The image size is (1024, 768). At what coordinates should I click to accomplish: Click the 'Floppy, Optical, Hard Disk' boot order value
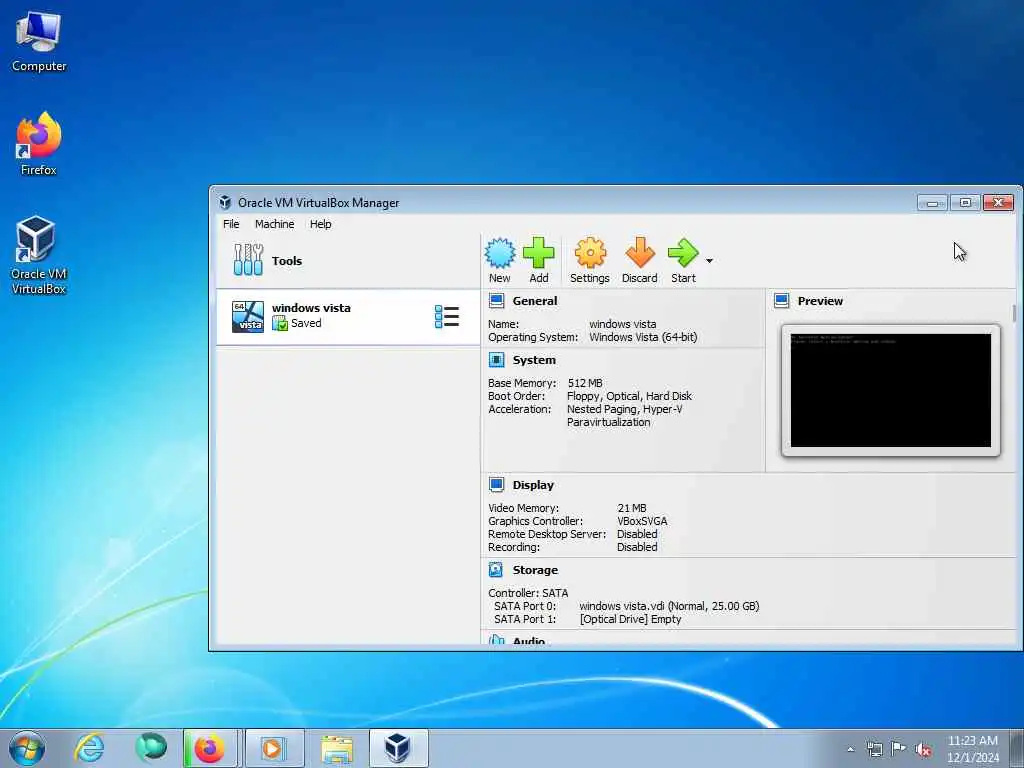(630, 396)
